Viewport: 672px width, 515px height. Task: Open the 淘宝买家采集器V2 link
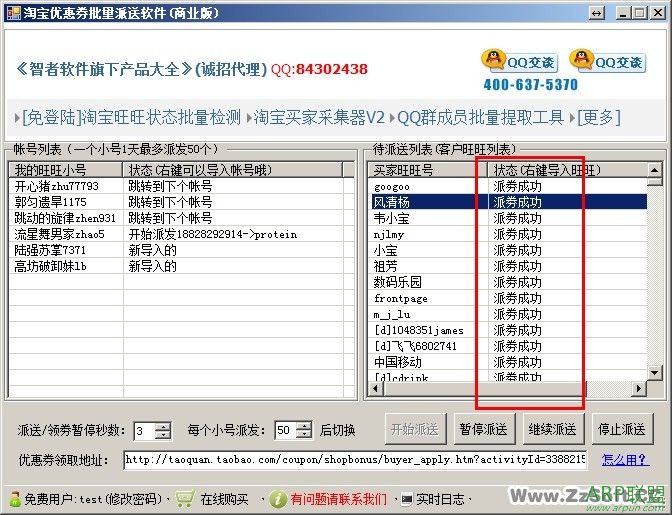click(319, 117)
